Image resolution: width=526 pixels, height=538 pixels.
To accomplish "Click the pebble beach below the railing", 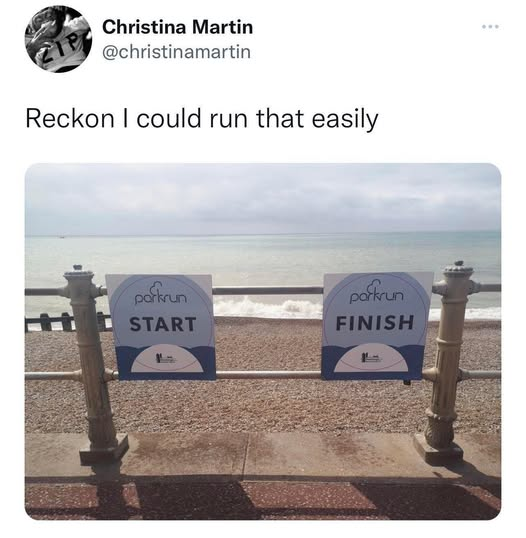I will (261, 405).
